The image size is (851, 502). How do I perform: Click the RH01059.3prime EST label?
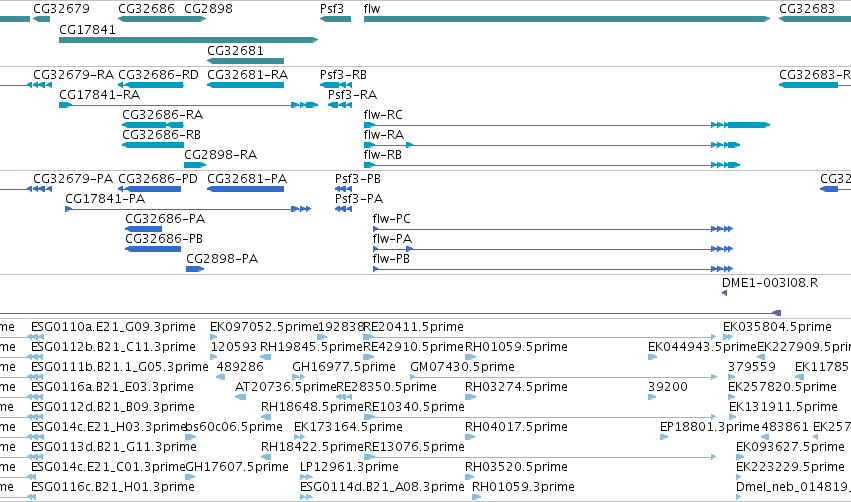[x=523, y=487]
